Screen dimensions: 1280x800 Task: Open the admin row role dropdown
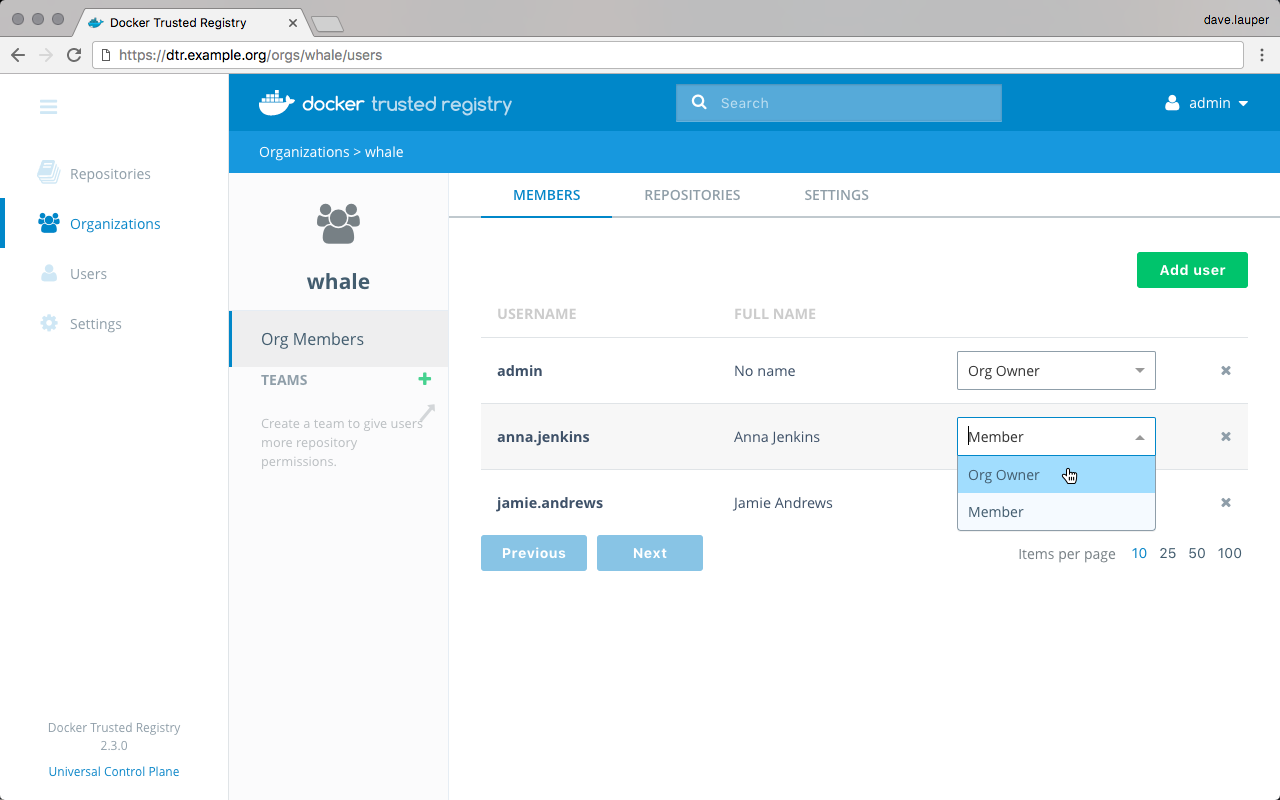click(x=1055, y=371)
